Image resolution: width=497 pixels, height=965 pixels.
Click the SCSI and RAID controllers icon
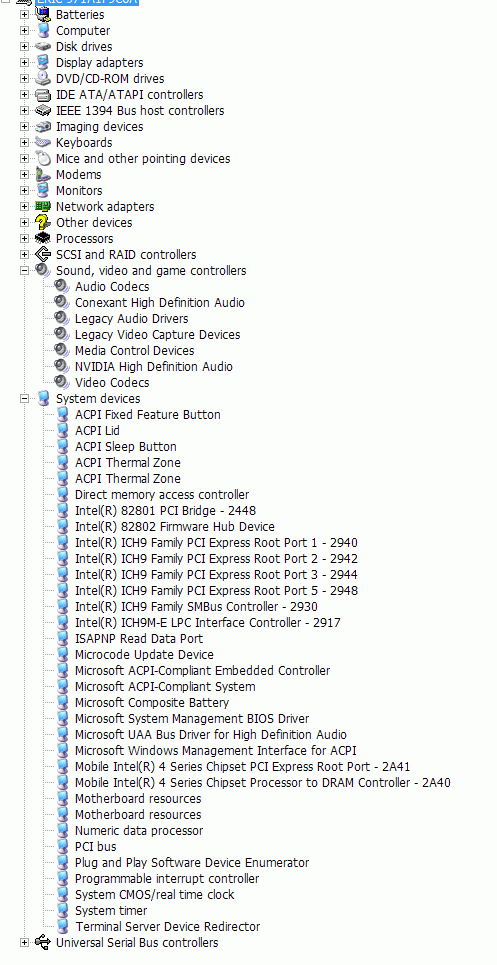42,254
